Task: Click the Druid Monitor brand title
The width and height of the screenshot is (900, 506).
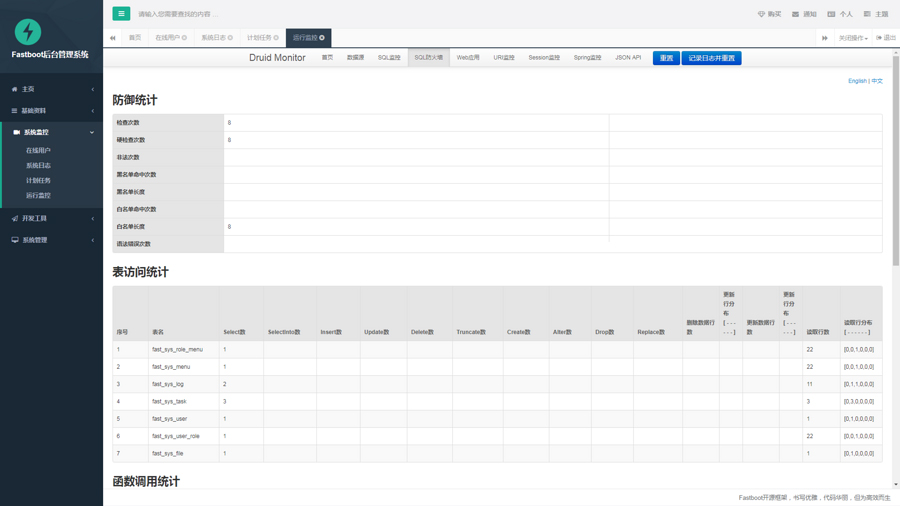Action: point(277,57)
